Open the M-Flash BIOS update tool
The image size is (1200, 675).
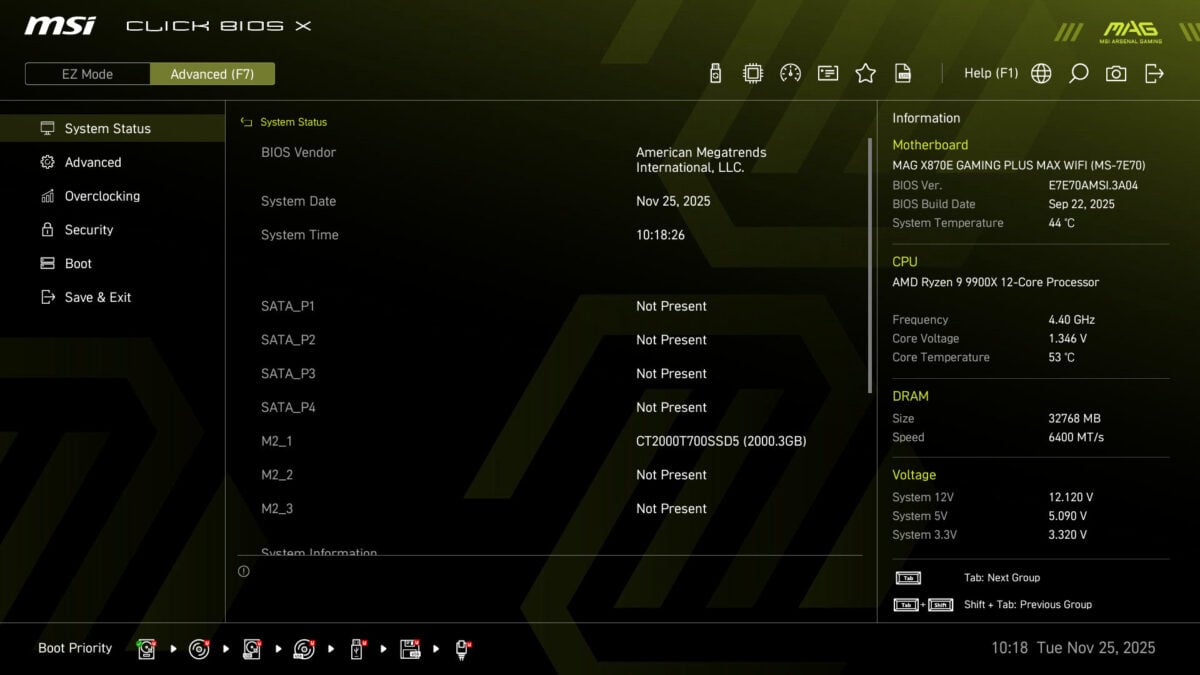[713, 73]
